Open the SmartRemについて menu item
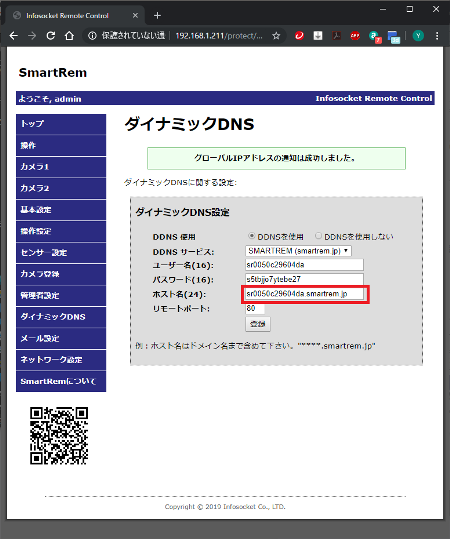 coord(61,381)
